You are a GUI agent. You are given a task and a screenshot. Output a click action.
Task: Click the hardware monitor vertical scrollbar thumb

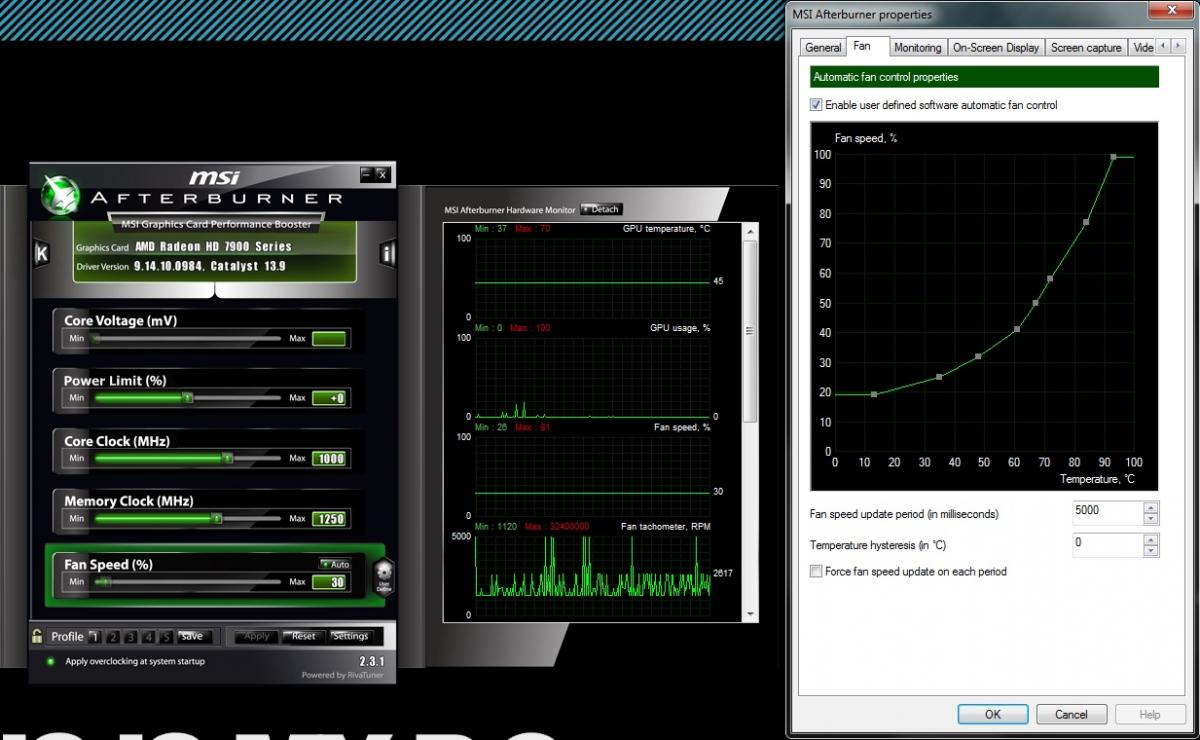click(751, 330)
